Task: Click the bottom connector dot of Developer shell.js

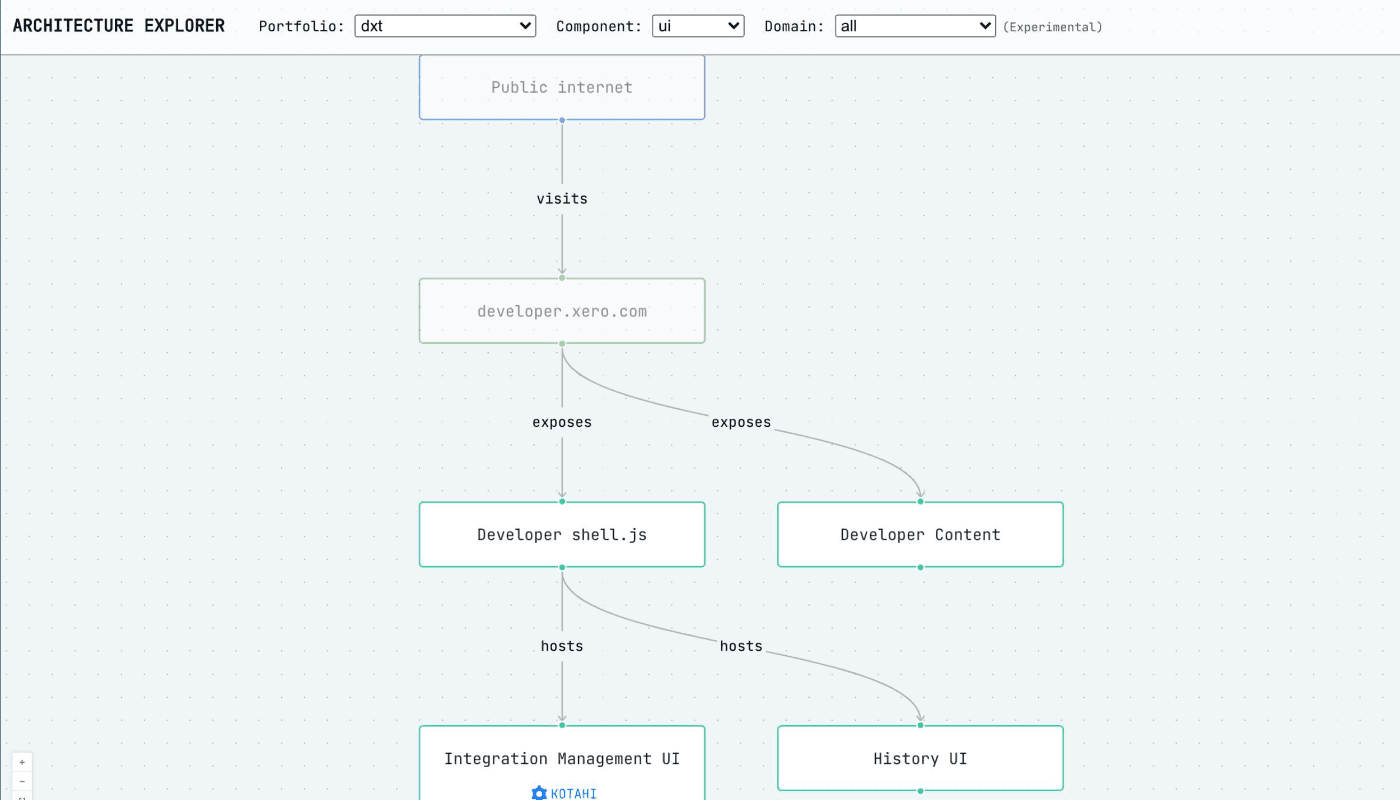Action: 562,567
